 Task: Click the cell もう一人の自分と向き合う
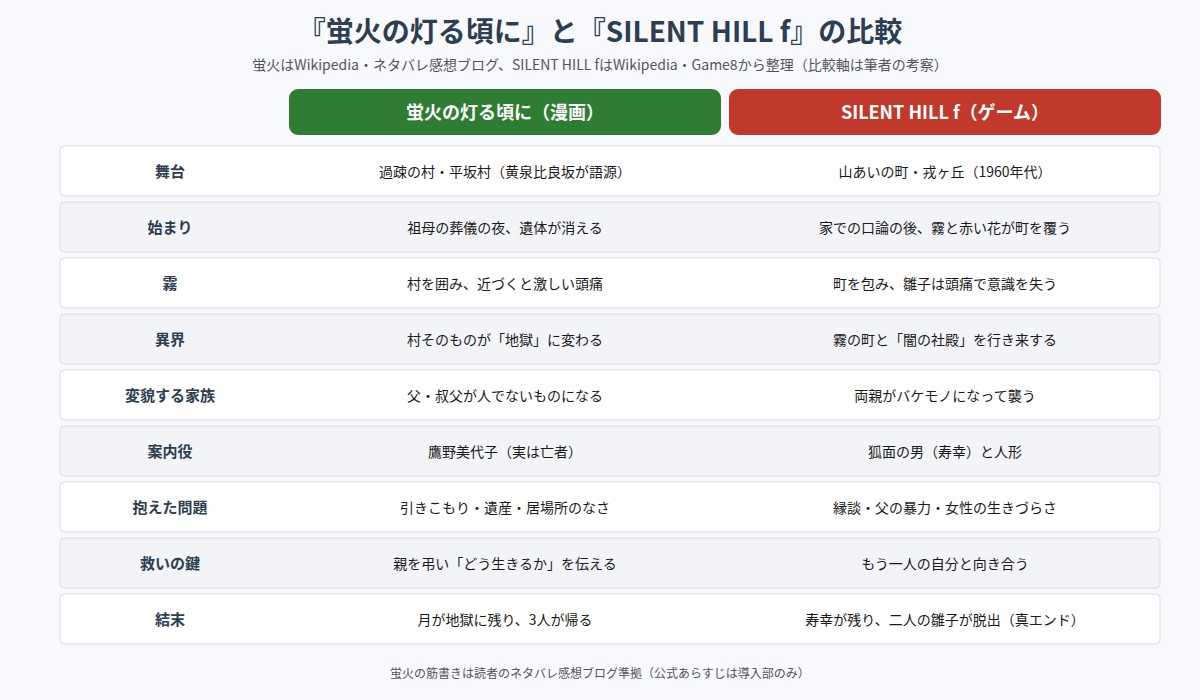pyautogui.click(x=945, y=564)
